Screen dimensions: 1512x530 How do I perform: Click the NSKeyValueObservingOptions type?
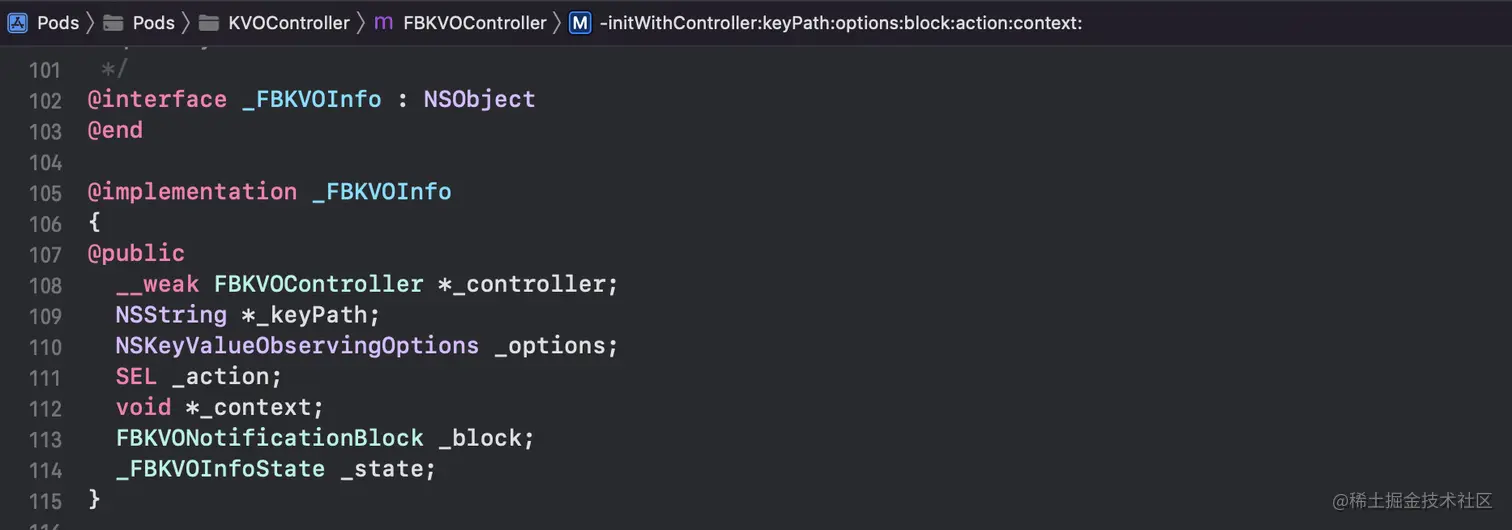coord(297,345)
